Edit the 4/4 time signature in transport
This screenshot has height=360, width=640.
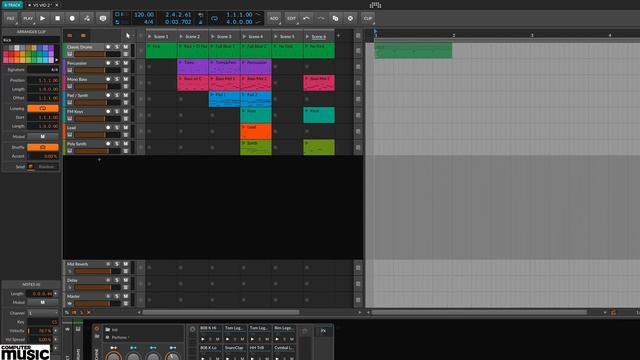[x=149, y=22]
